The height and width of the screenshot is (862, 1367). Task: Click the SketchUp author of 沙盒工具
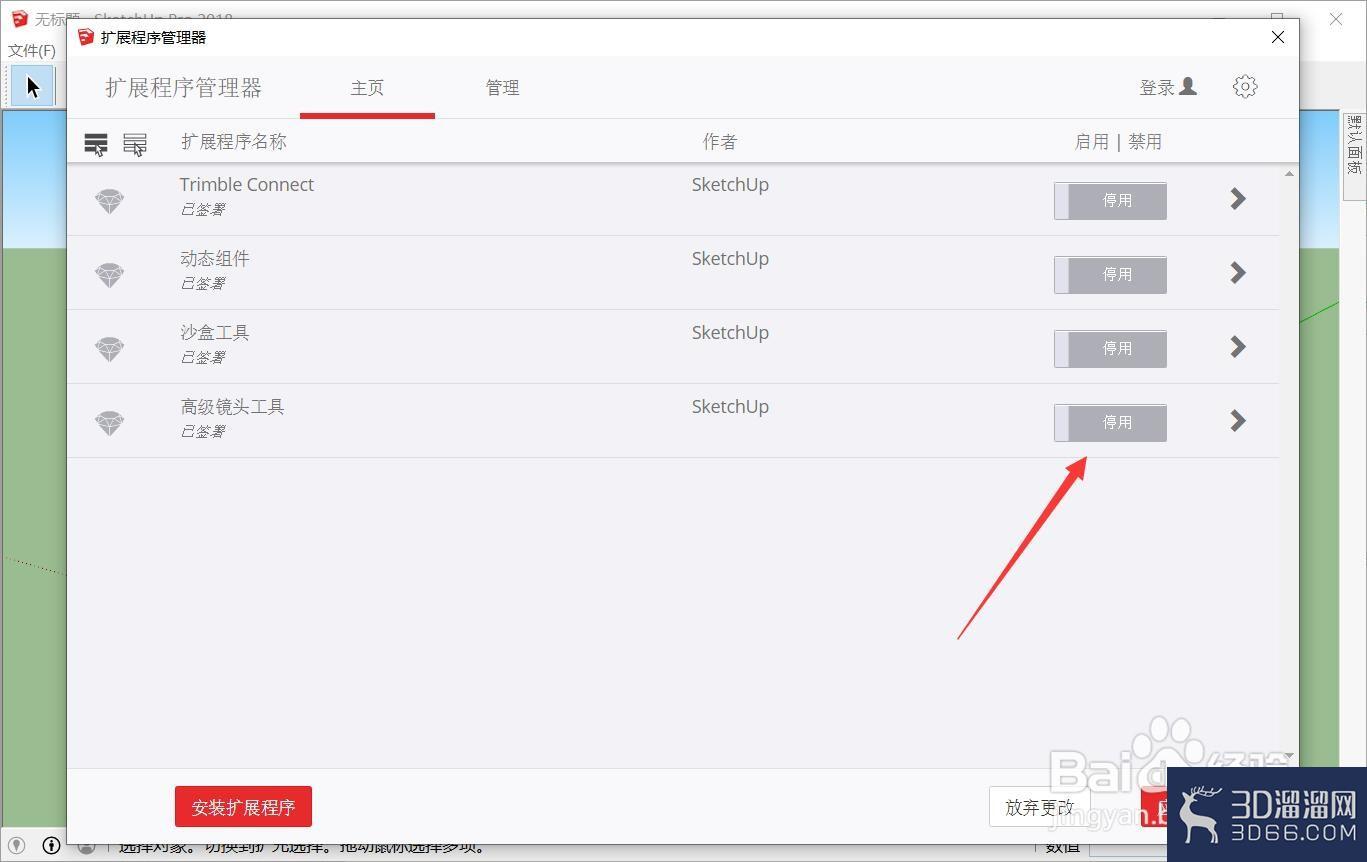point(730,332)
